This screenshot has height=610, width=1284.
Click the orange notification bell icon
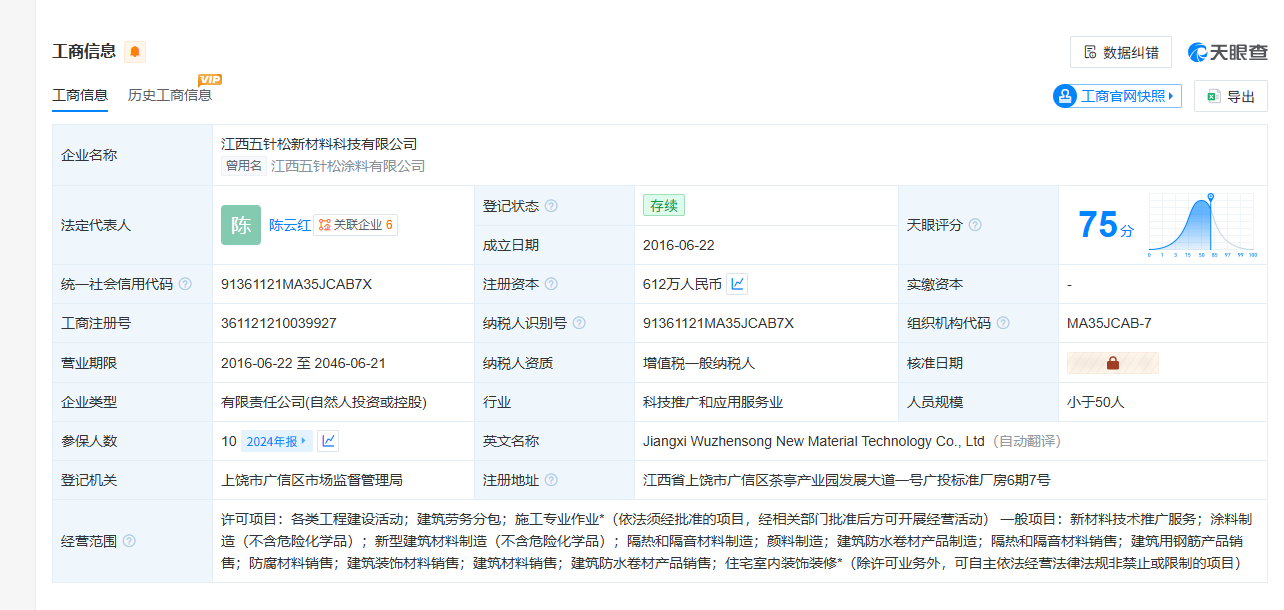pos(135,52)
